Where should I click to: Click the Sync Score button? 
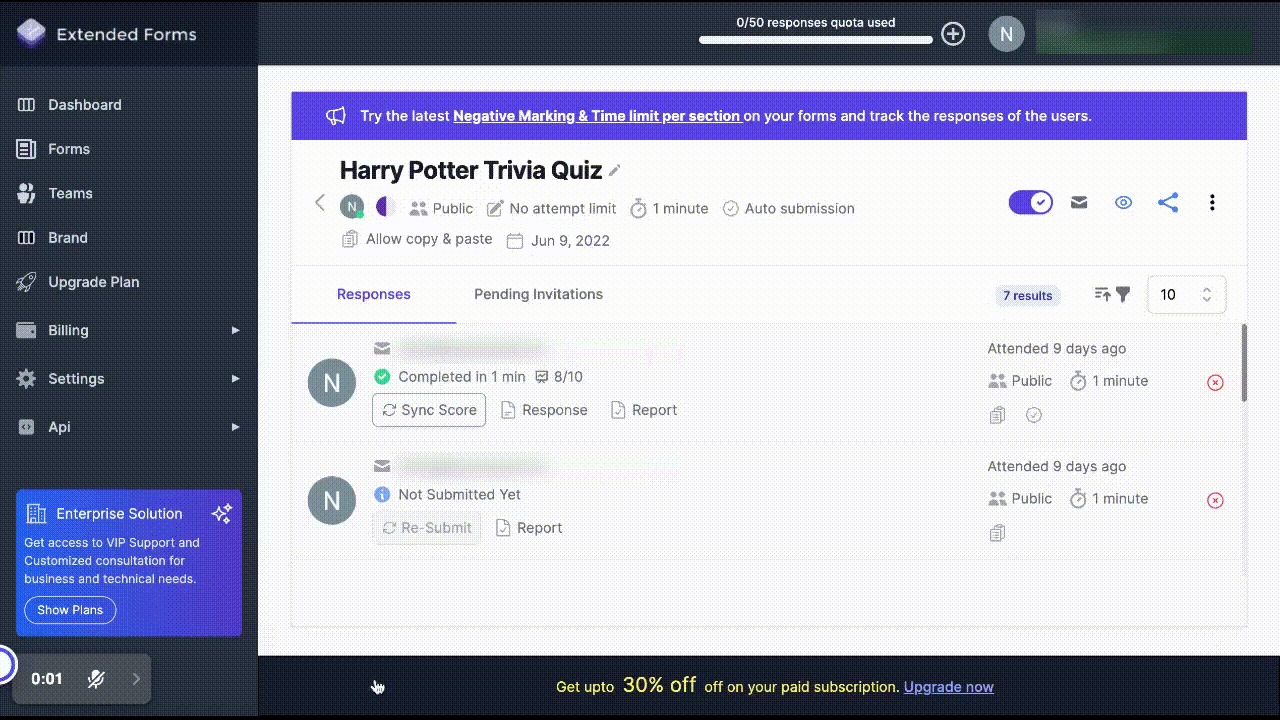[429, 410]
